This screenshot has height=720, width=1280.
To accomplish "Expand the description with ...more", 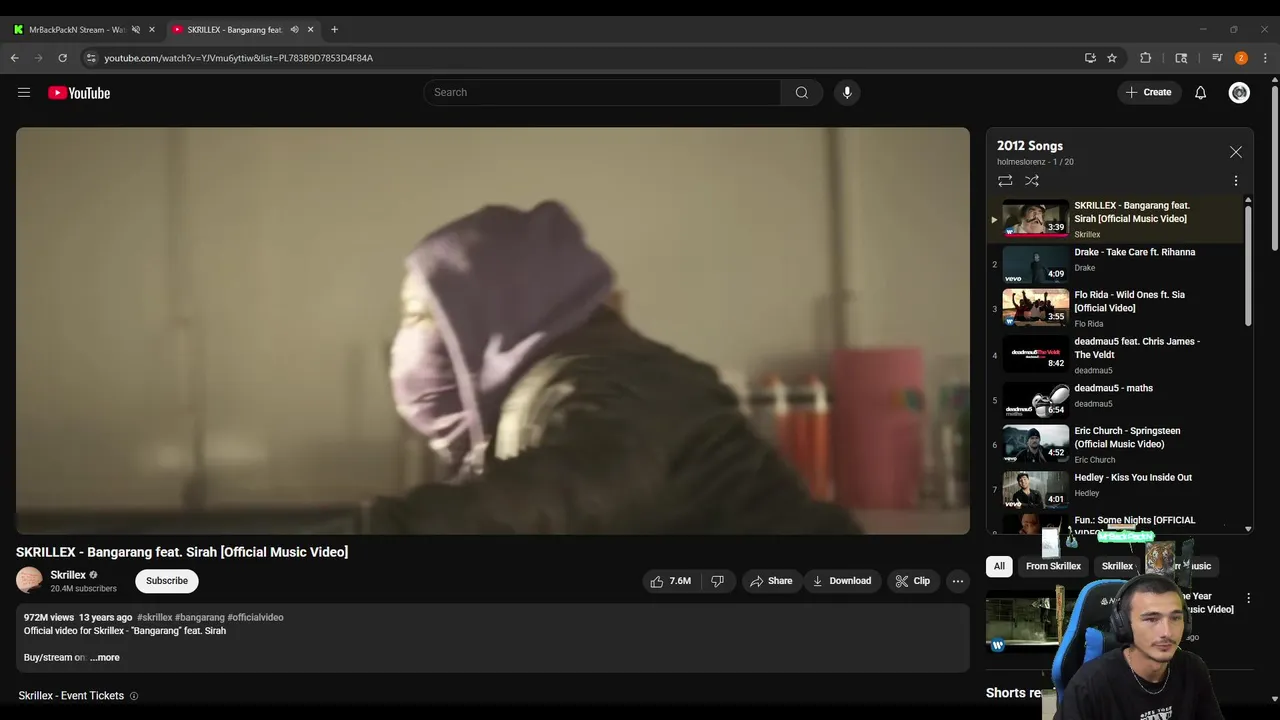I will point(105,657).
